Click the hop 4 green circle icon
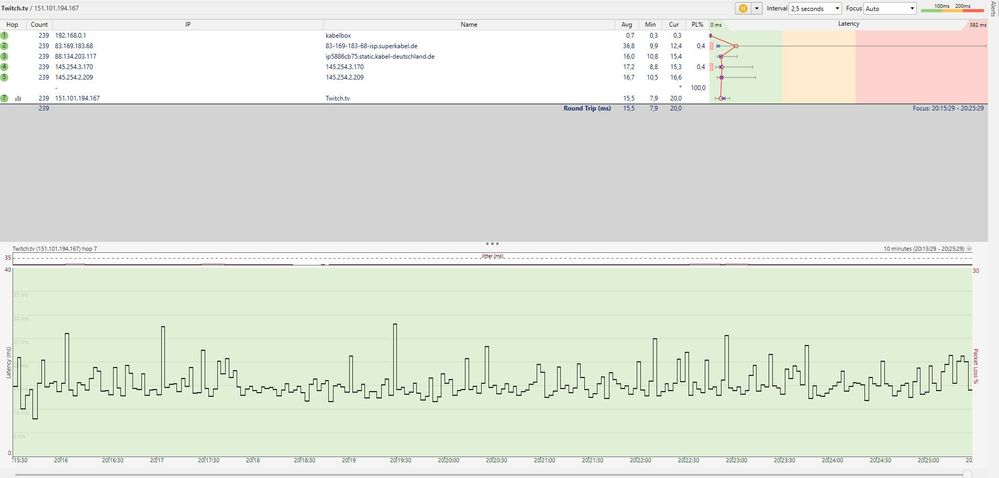This screenshot has height=478, width=999. tap(4, 67)
